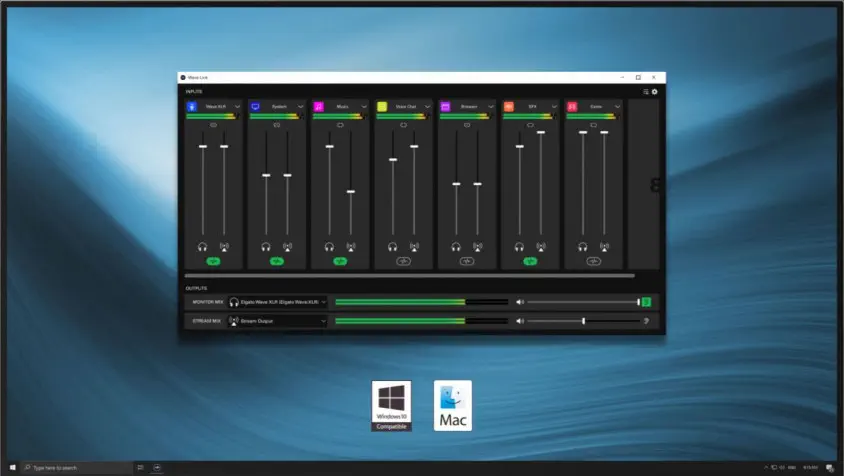The height and width of the screenshot is (476, 844).
Task: Mute Wave XLR in the stream mix
Action: click(224, 247)
